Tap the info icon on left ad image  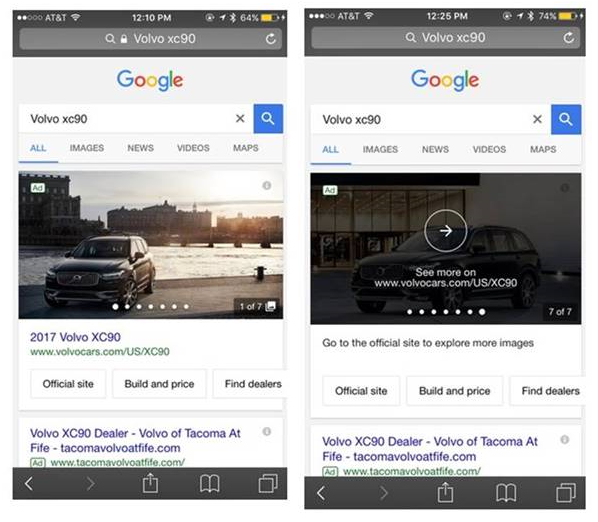tap(267, 185)
